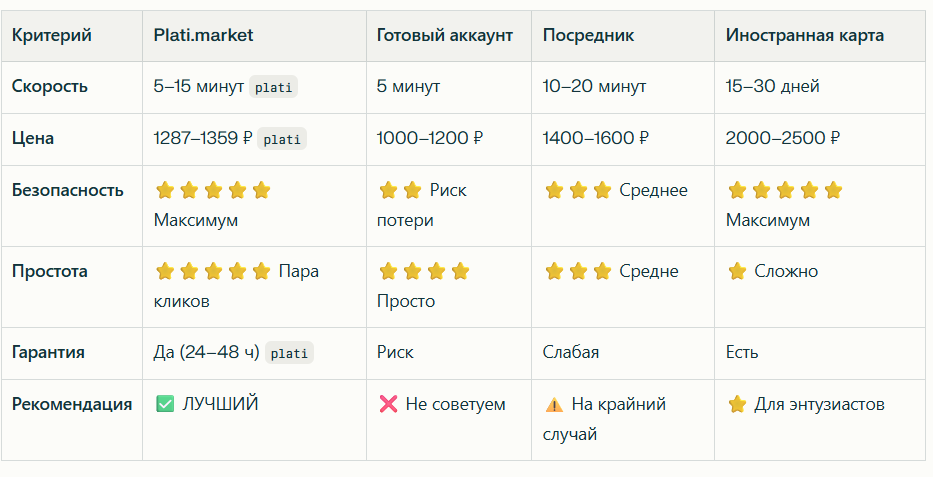Screen dimensions: 933x477
Task: Click the Слабая guarantee cell
Action: pyautogui.click(x=571, y=352)
